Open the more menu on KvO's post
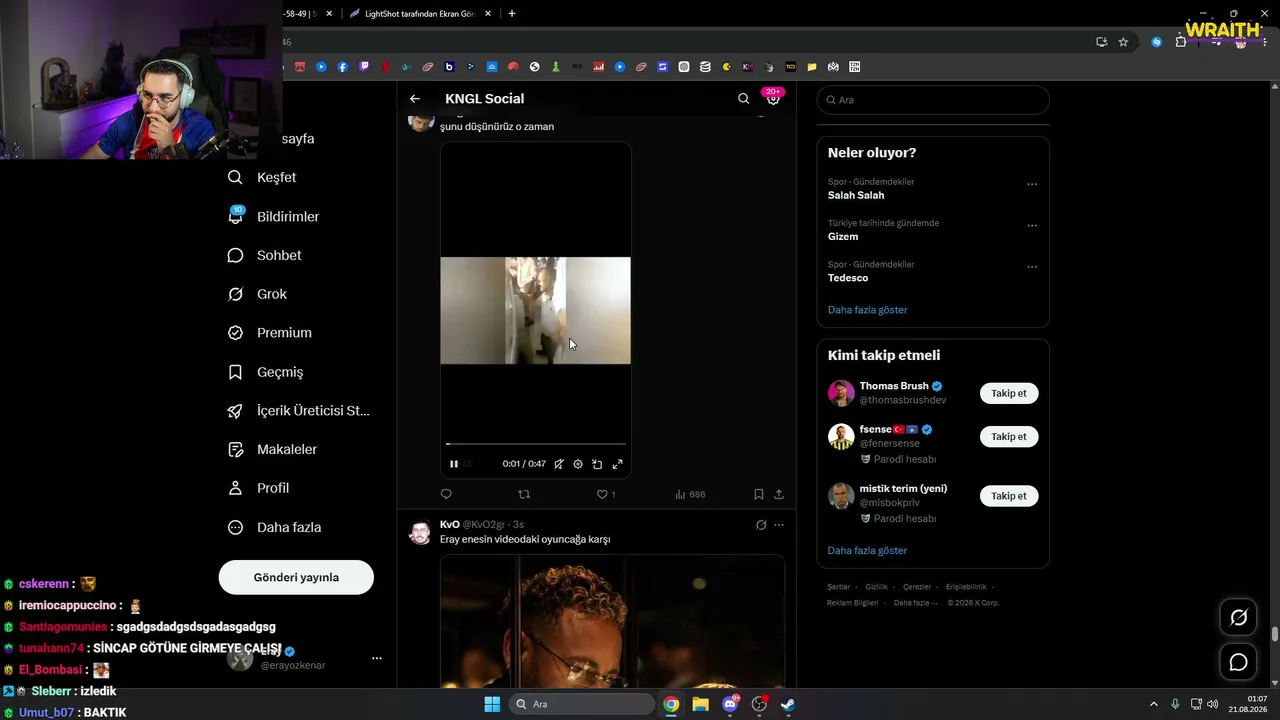The image size is (1280, 720). 779,525
